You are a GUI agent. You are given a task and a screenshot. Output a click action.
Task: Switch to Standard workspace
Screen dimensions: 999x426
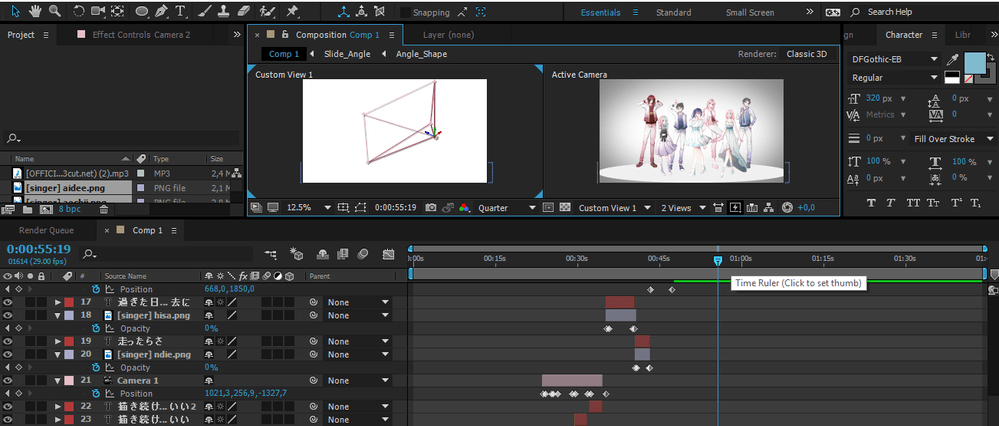[x=673, y=12]
